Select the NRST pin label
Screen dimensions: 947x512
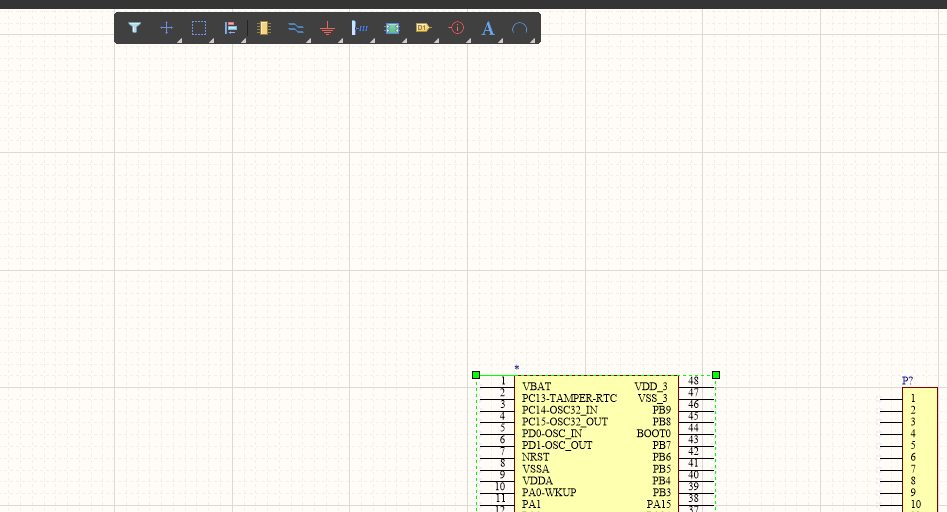point(535,457)
